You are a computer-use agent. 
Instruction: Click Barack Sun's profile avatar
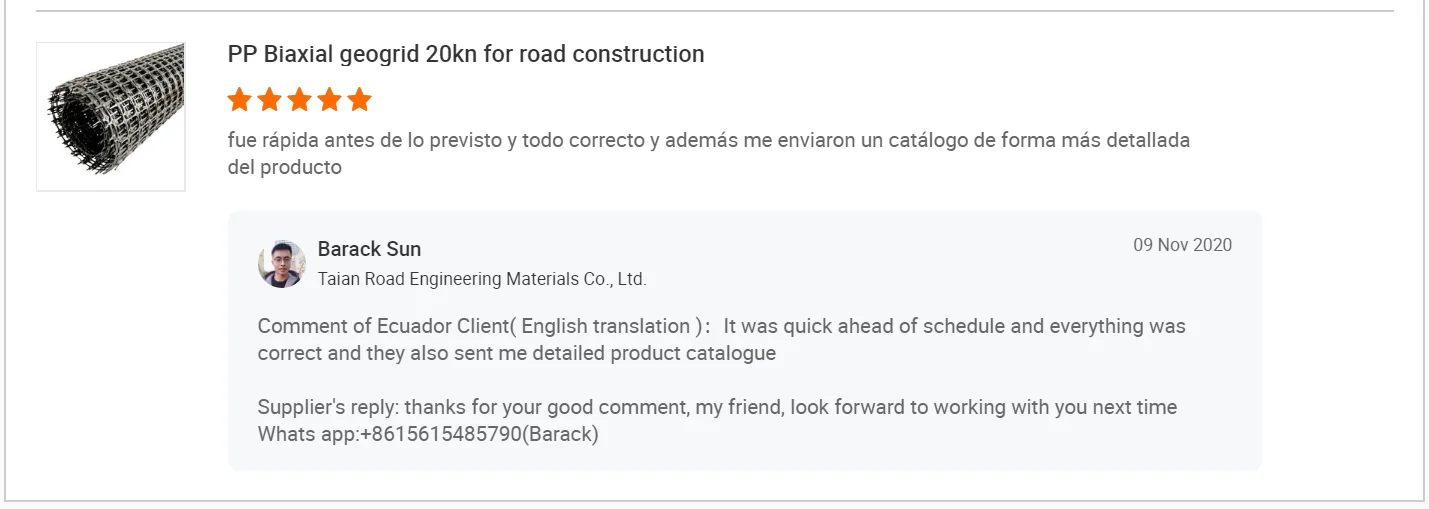[281, 264]
